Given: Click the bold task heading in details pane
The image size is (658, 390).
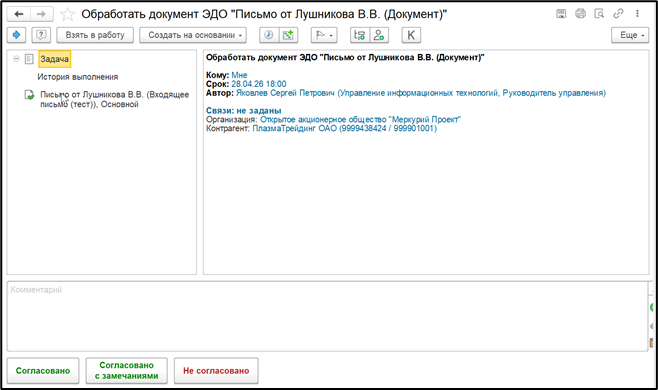Looking at the screenshot, I should point(345,58).
